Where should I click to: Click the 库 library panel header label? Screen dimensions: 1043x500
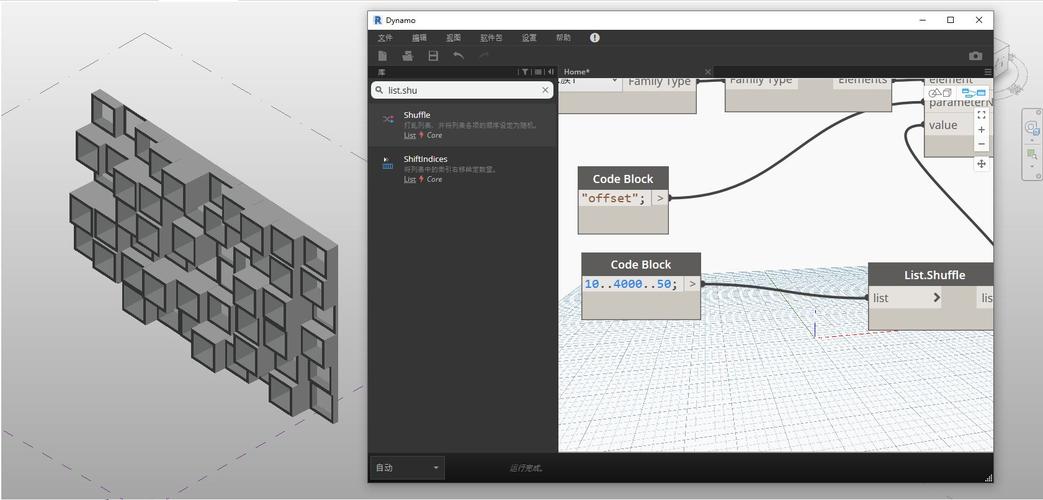pos(381,72)
